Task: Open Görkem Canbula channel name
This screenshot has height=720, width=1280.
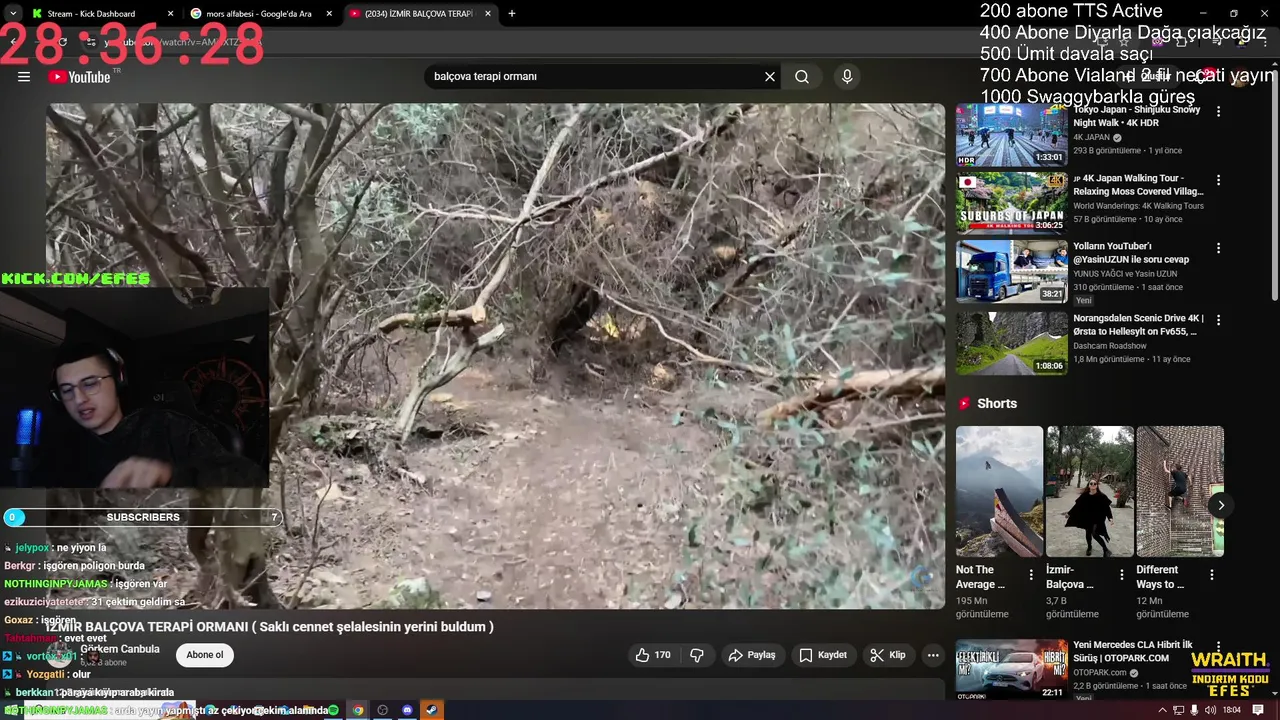Action: pyautogui.click(x=120, y=649)
